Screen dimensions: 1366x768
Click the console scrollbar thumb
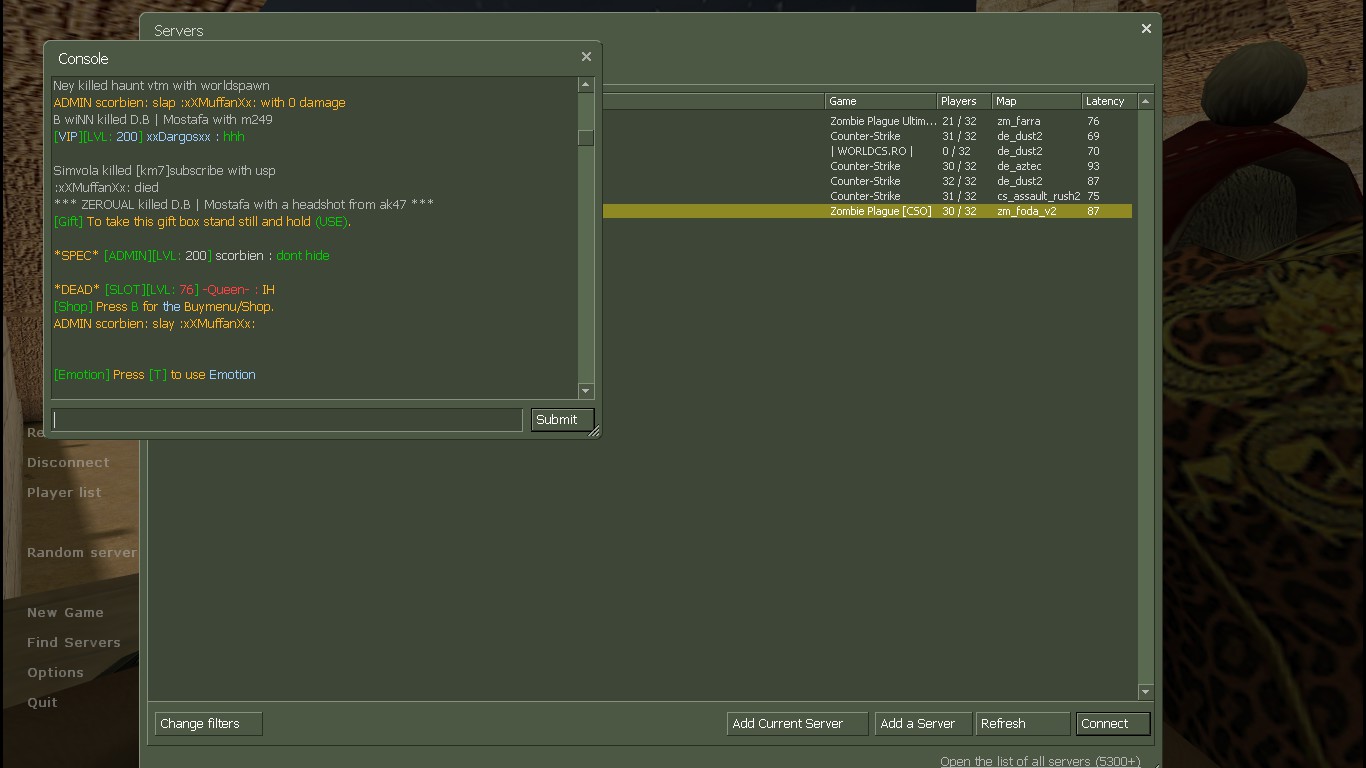pyautogui.click(x=586, y=137)
